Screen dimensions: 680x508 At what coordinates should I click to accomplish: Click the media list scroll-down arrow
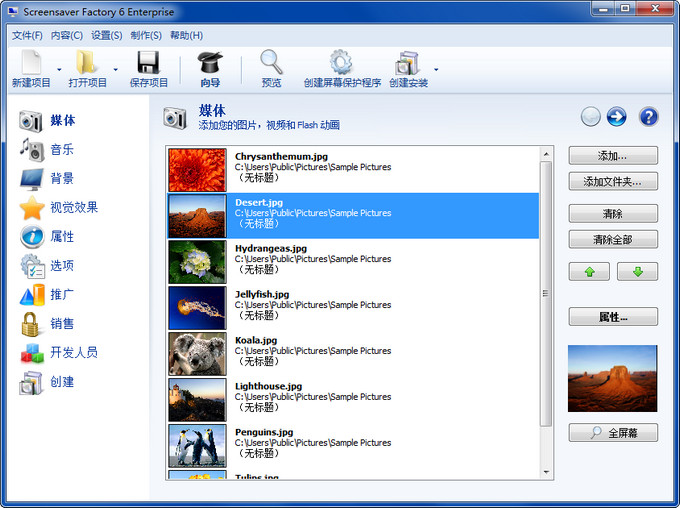(546, 472)
